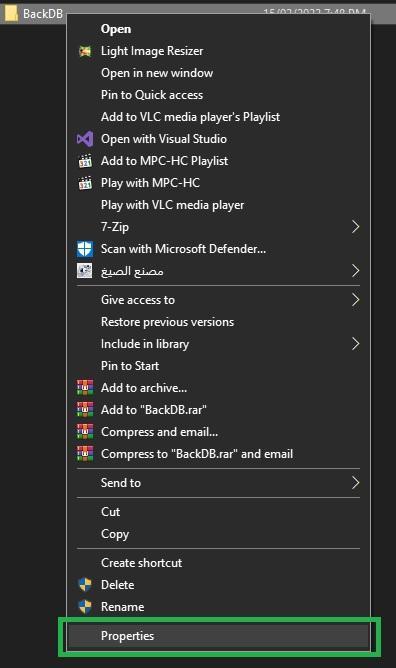
Task: Select Pin to Start
Action: coord(218,366)
